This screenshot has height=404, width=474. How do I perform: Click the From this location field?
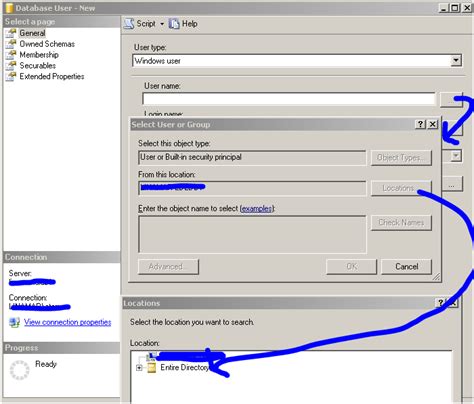point(252,188)
